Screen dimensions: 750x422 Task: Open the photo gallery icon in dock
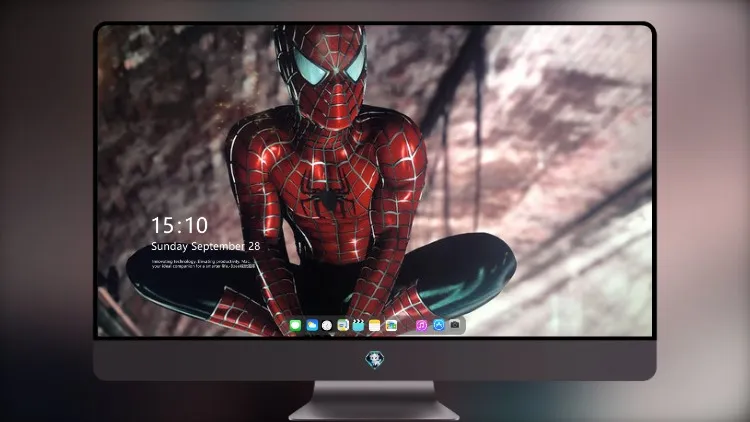pyautogui.click(x=391, y=325)
